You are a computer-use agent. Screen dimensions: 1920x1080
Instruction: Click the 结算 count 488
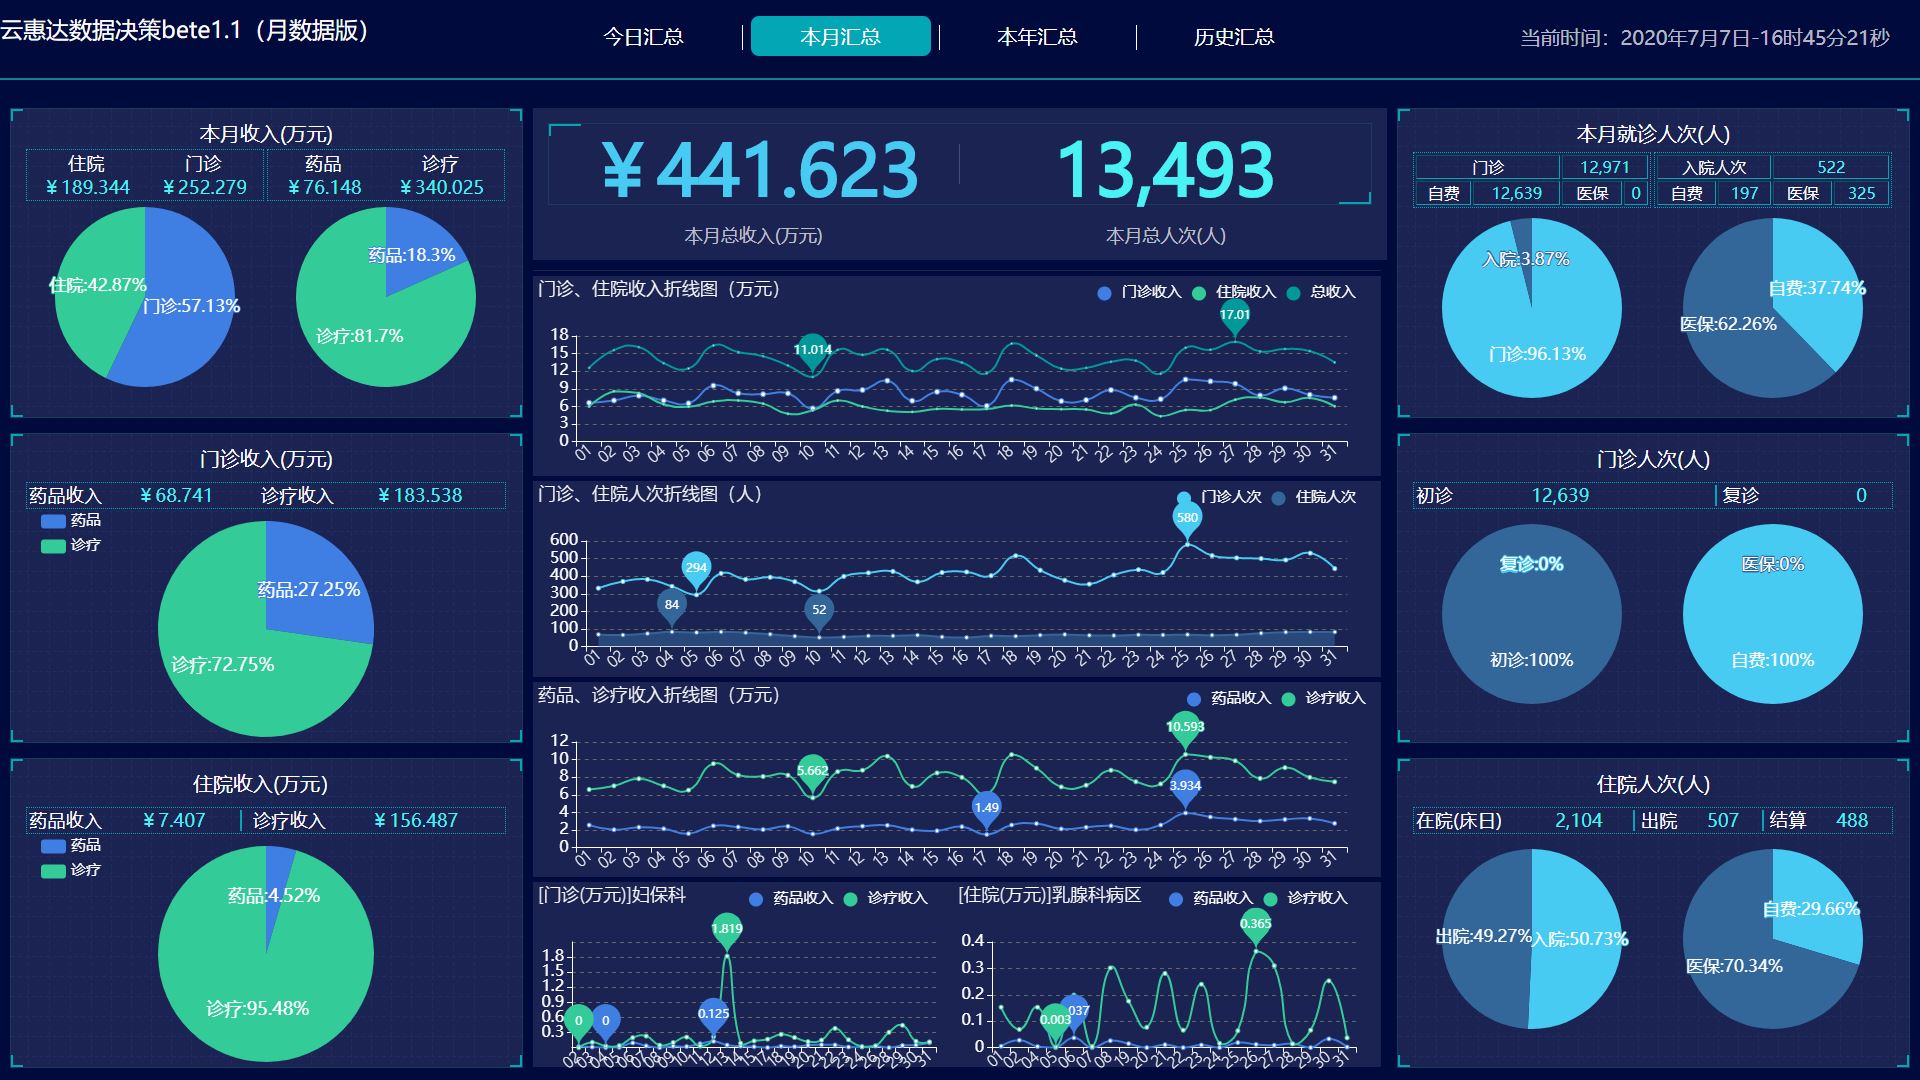(x=1852, y=821)
